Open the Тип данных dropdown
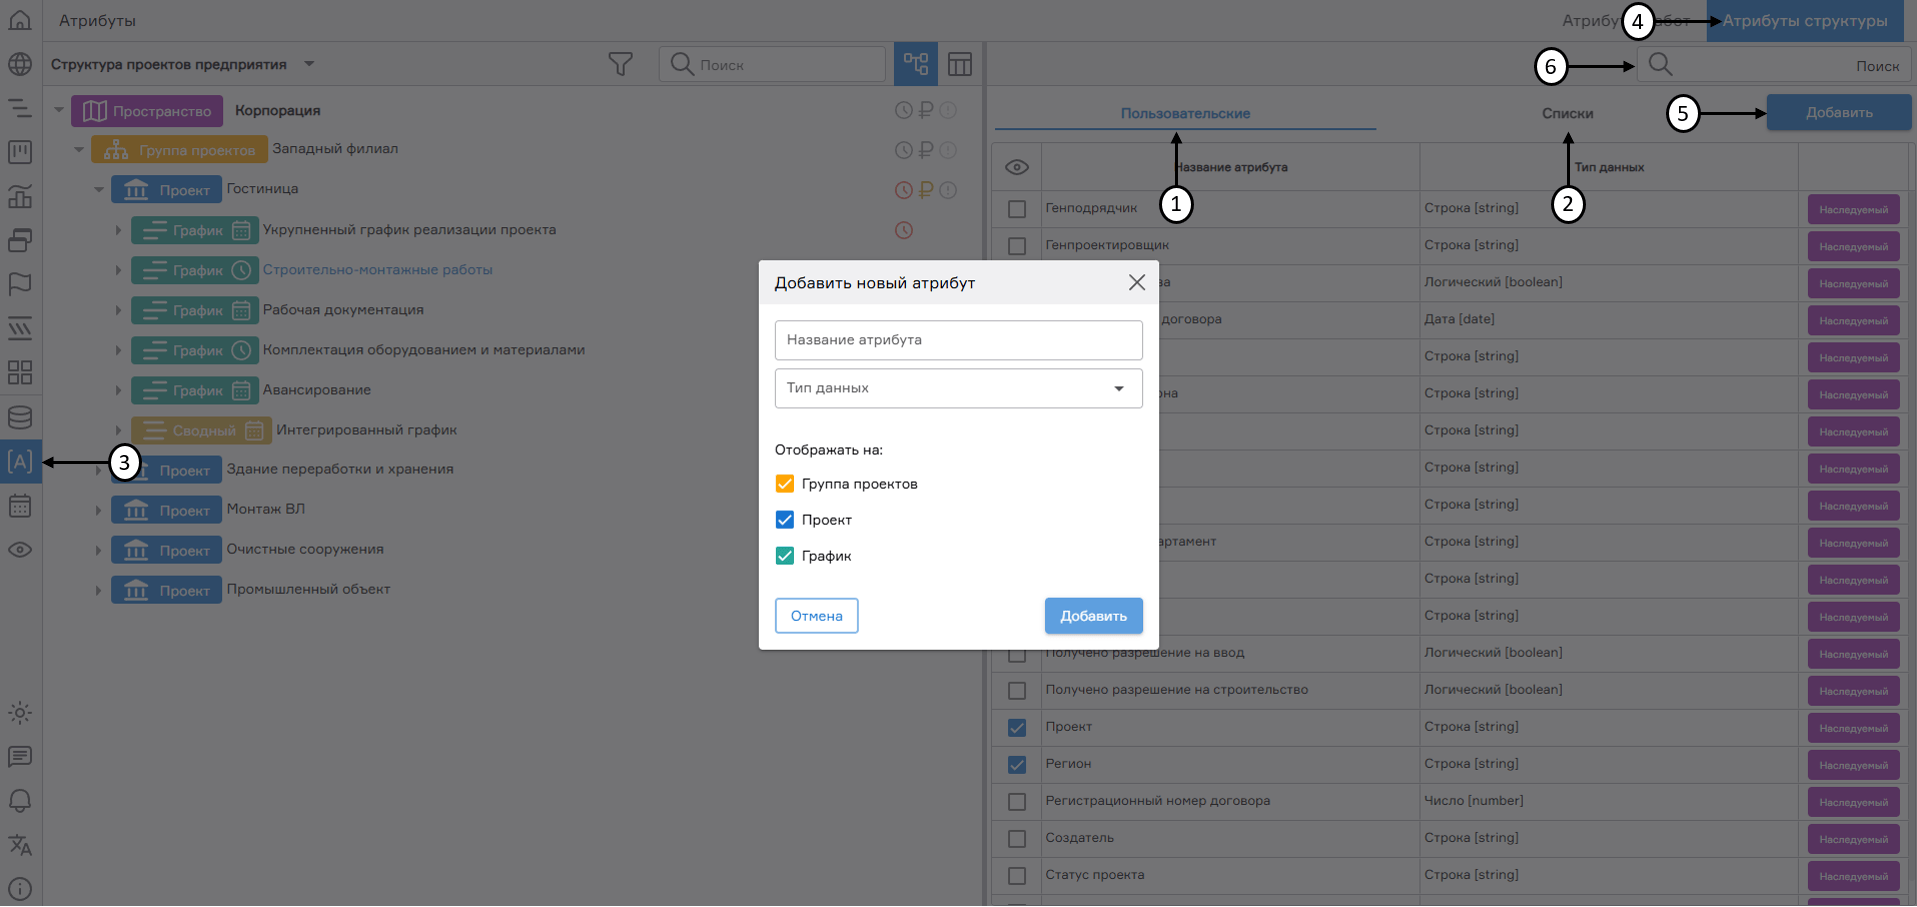Image resolution: width=1917 pixels, height=907 pixels. pos(958,388)
